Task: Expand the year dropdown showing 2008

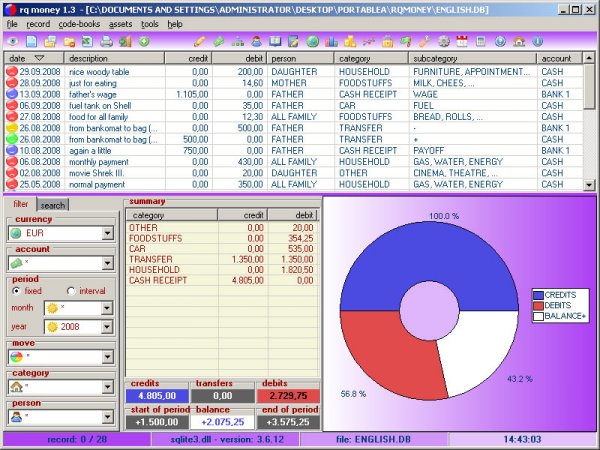Action: coord(107,327)
